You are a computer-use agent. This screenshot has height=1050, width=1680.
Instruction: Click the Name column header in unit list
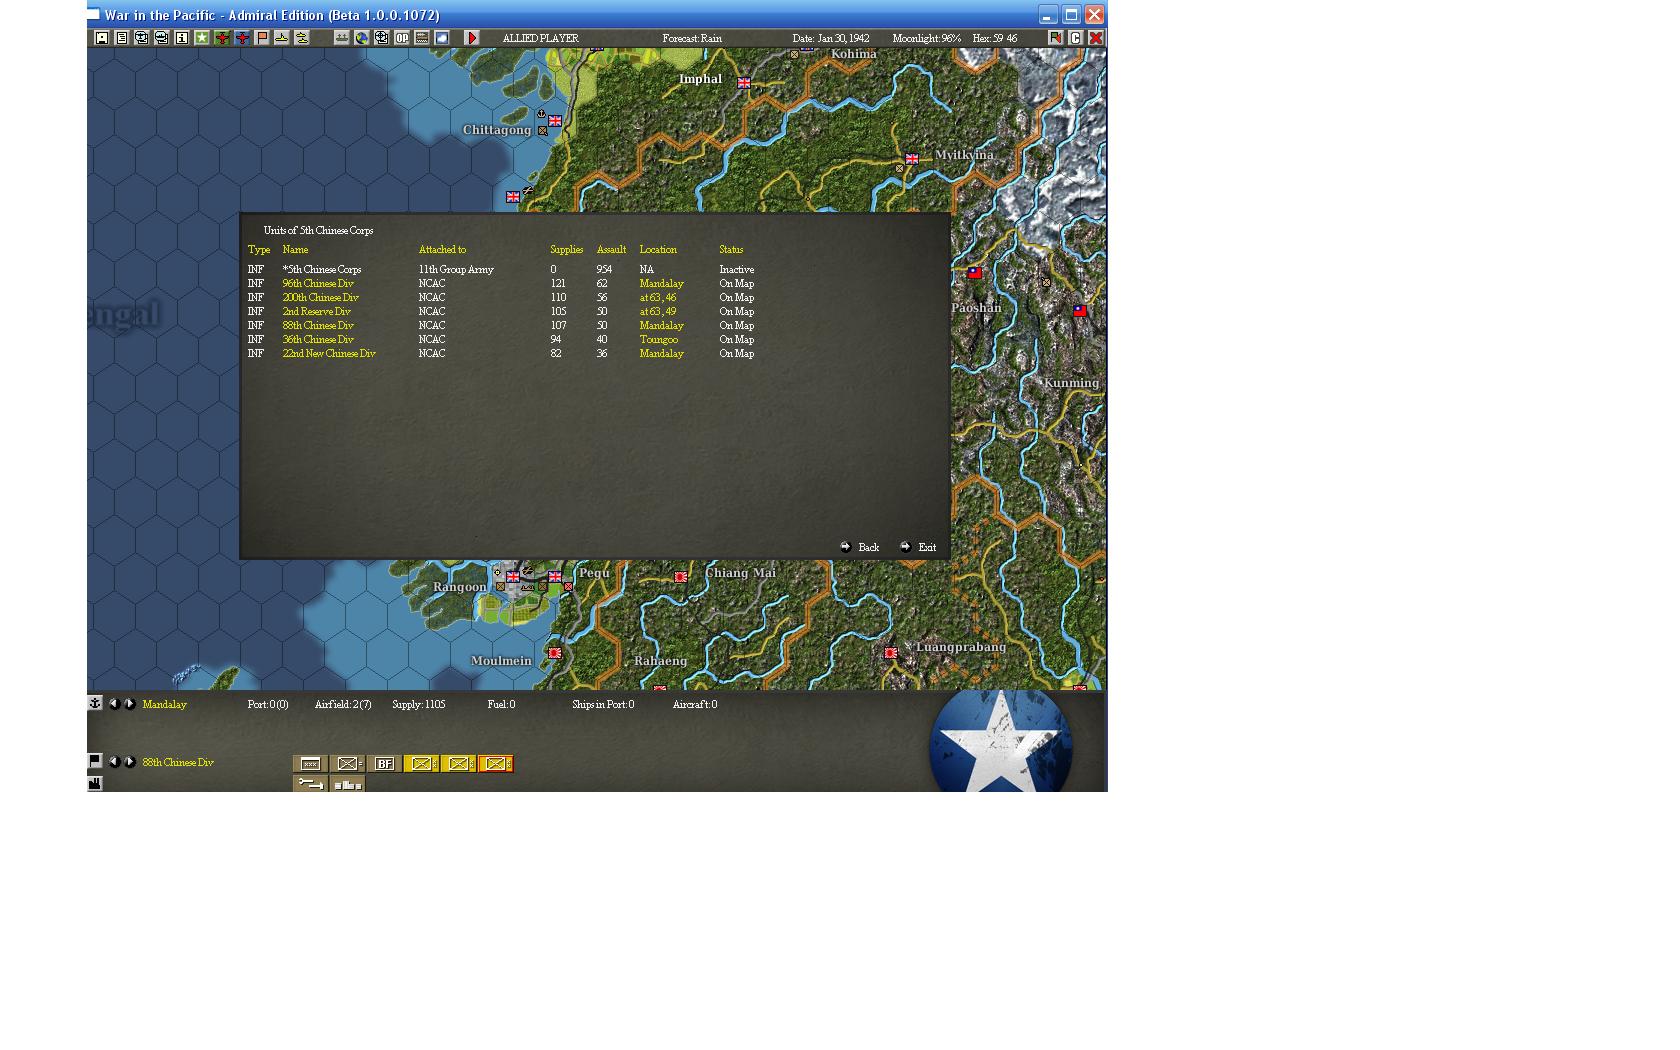pos(294,250)
